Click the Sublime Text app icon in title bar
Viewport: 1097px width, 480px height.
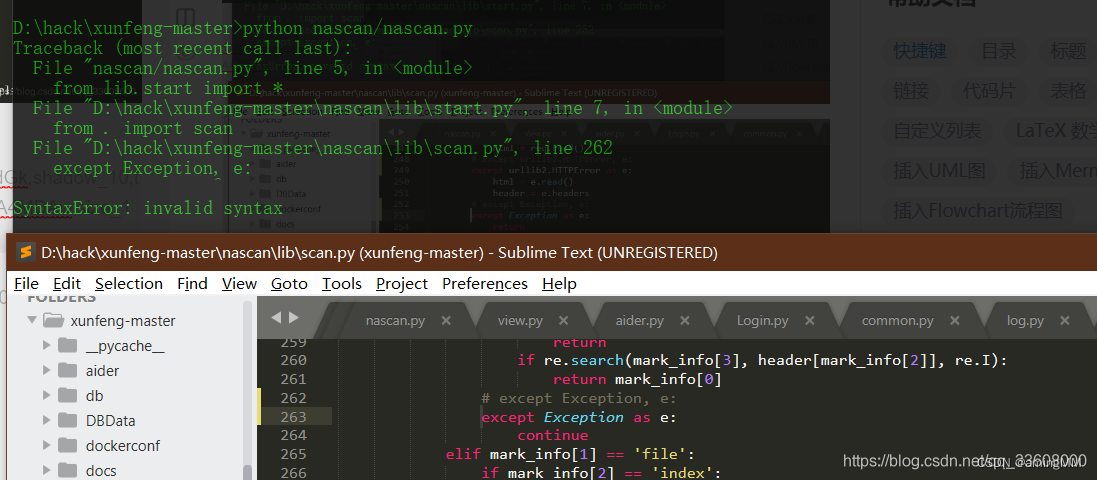pyautogui.click(x=26, y=253)
